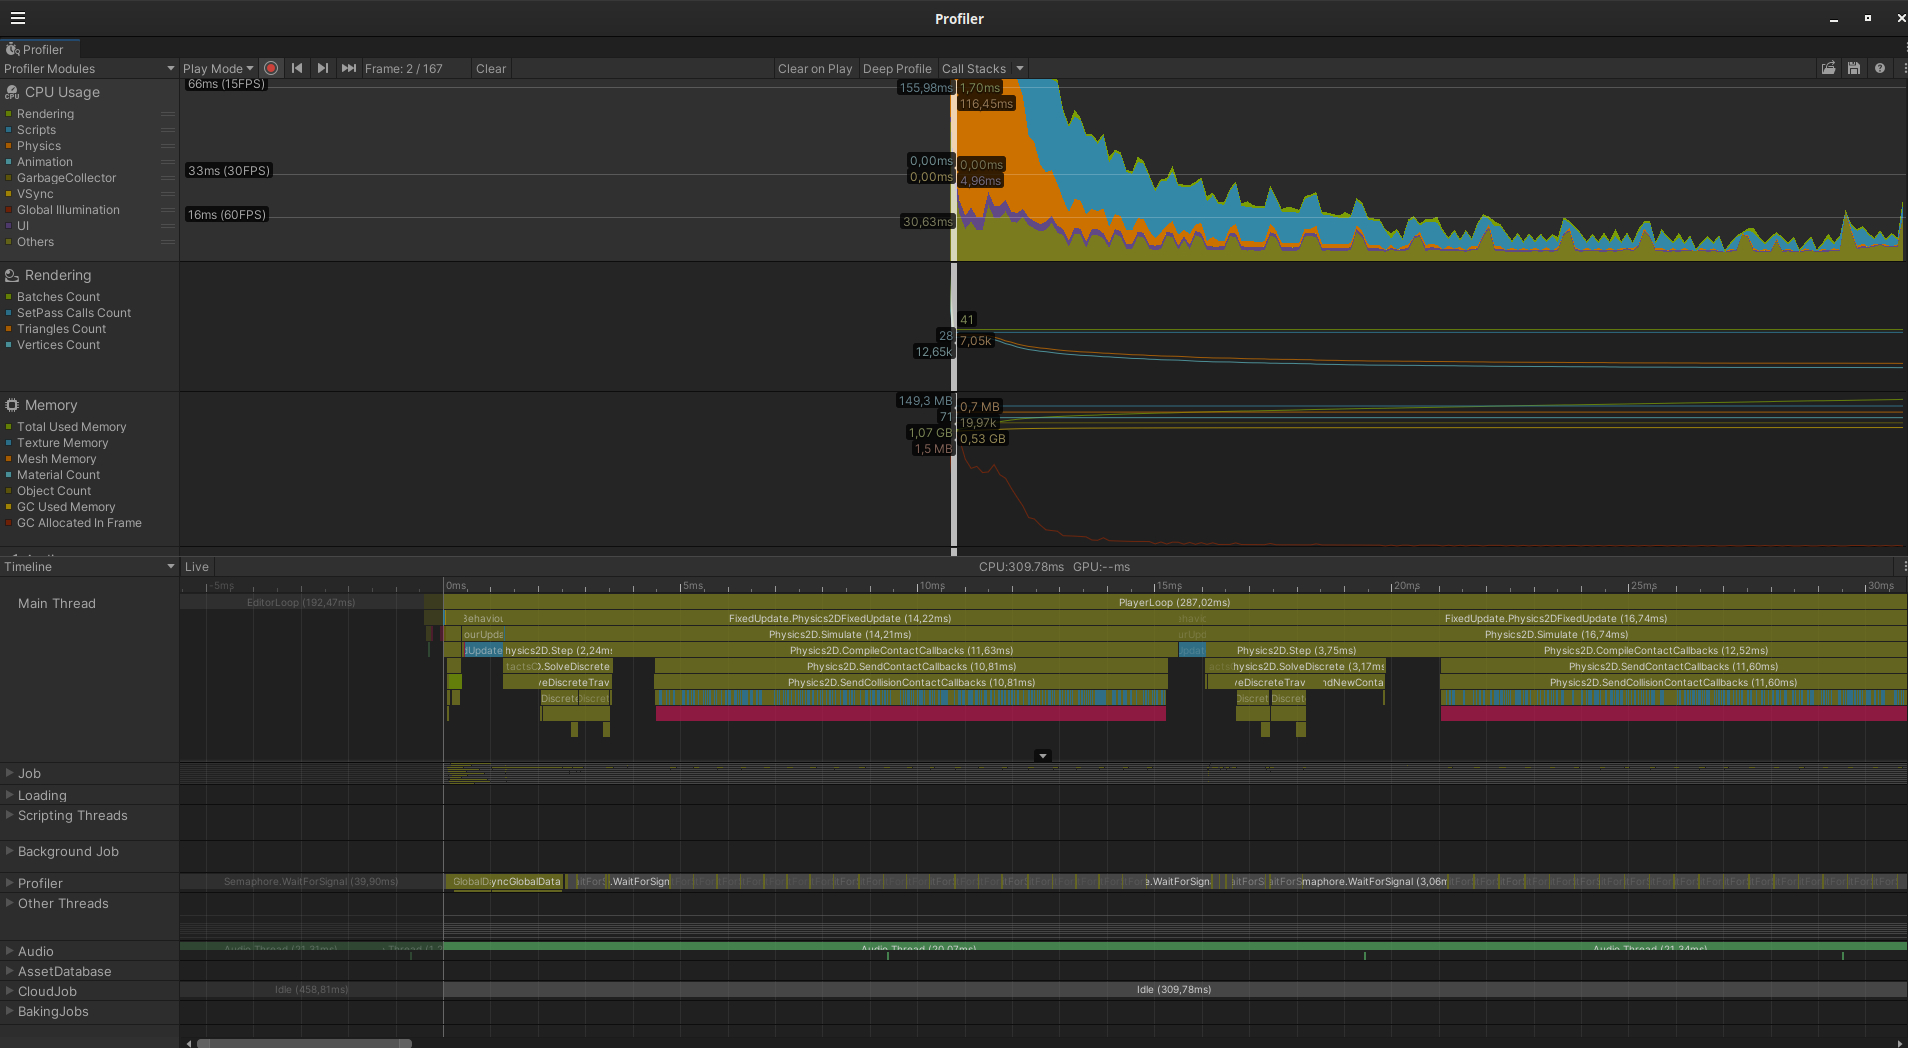
Task: Open the Play Mode target dropdown
Action: (218, 69)
